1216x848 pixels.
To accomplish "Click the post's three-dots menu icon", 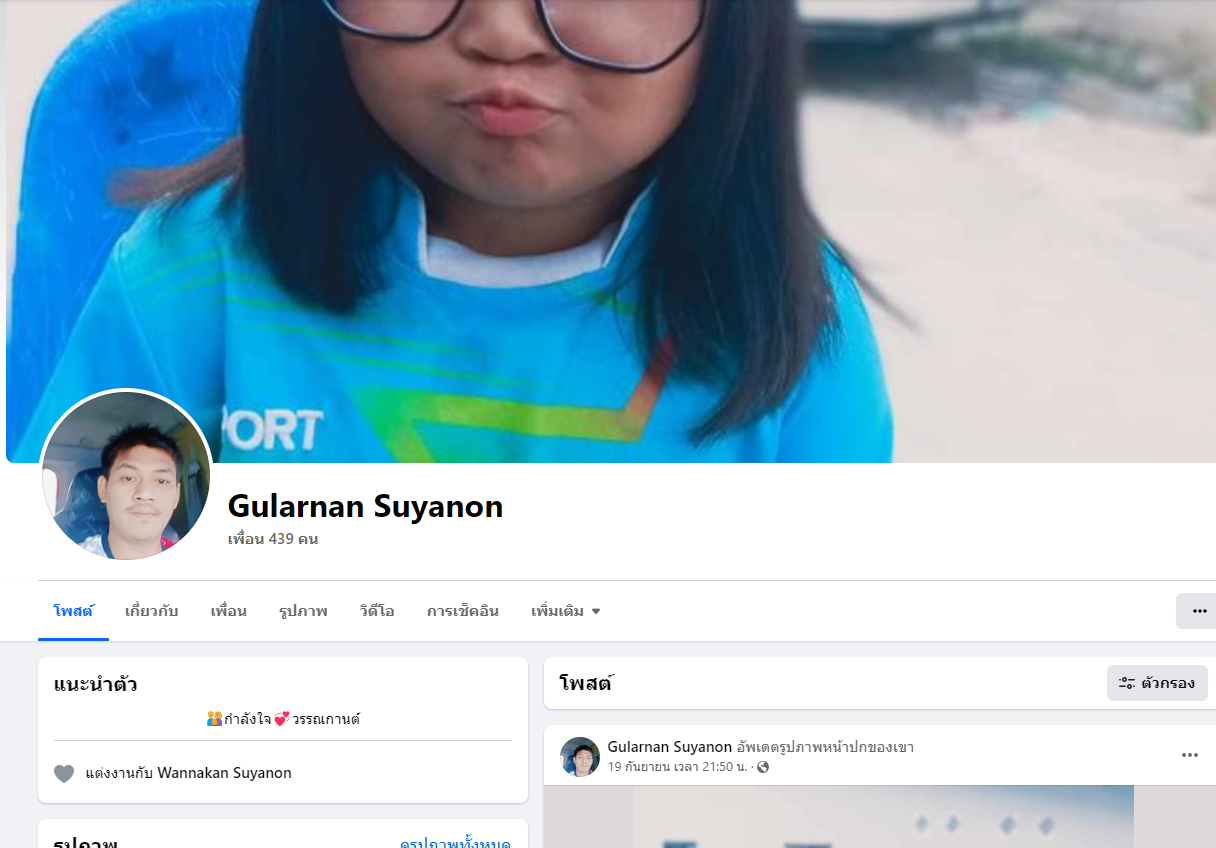I will [x=1190, y=755].
